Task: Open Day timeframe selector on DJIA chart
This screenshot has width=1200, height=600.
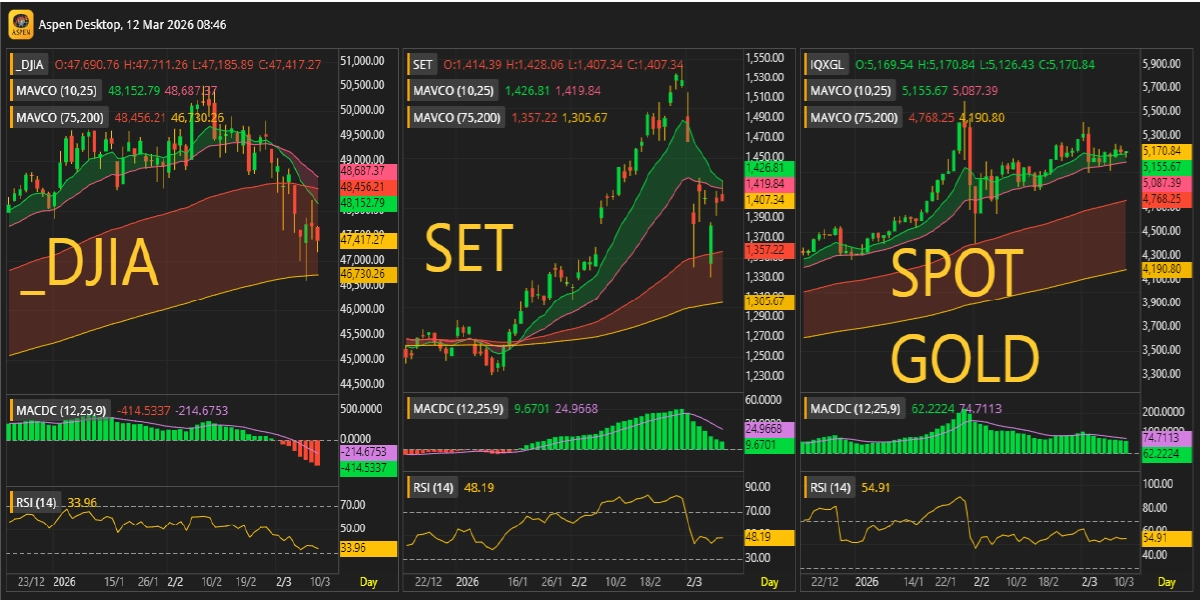Action: click(x=369, y=581)
